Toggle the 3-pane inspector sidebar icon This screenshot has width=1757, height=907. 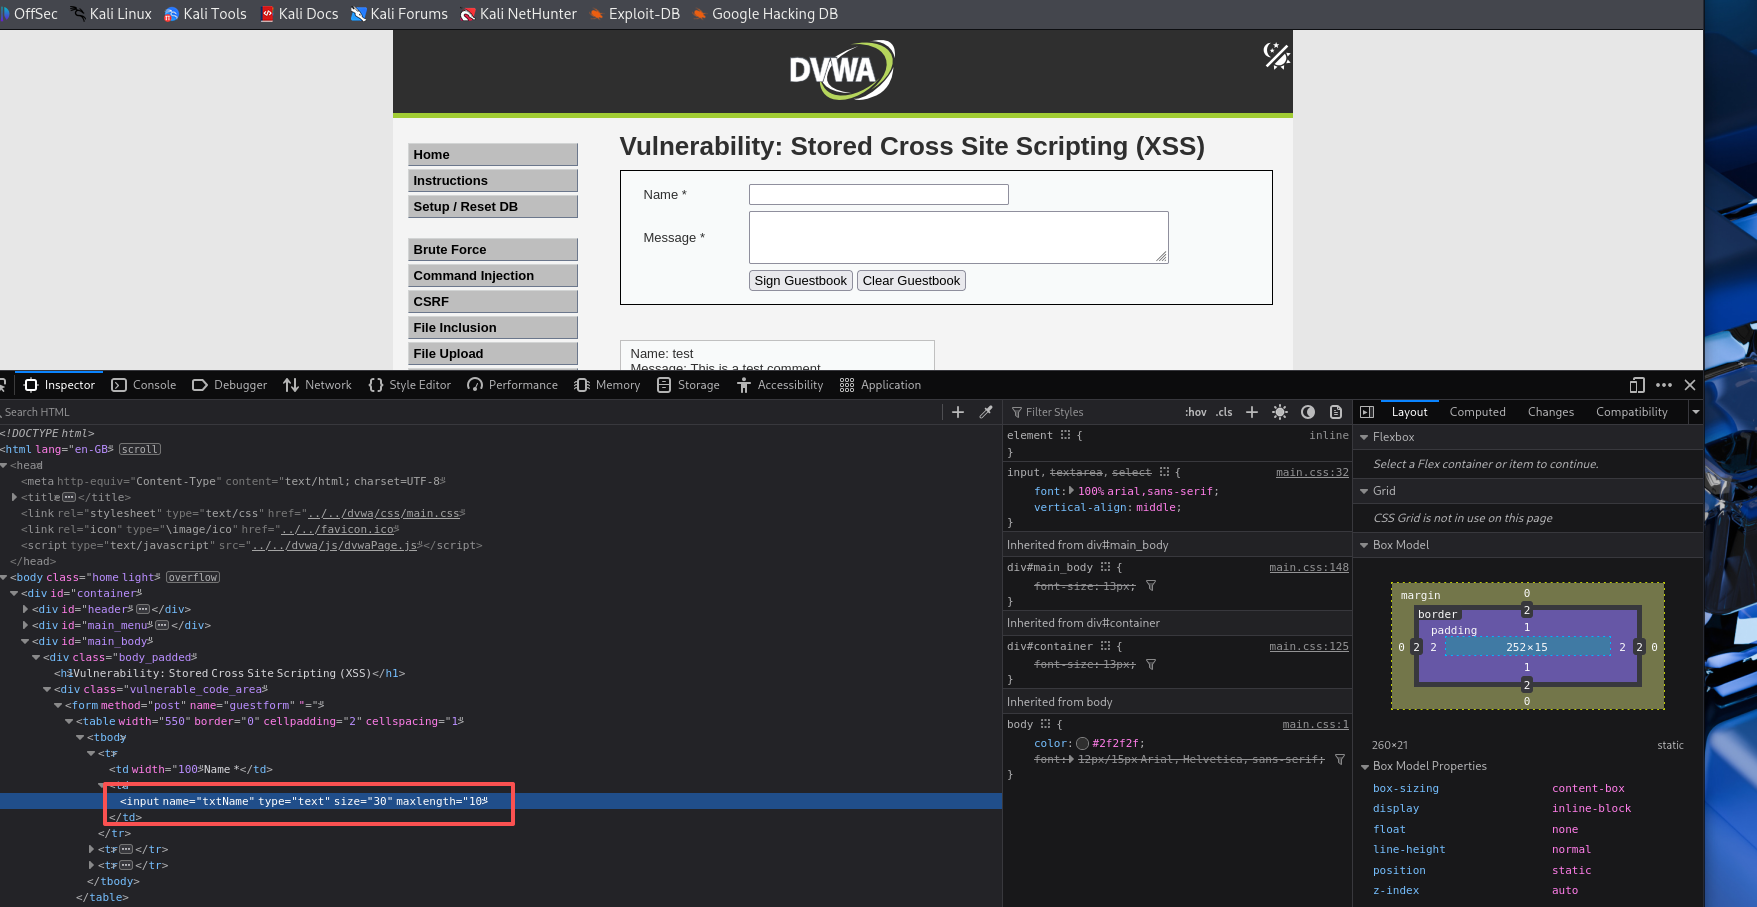(1367, 412)
